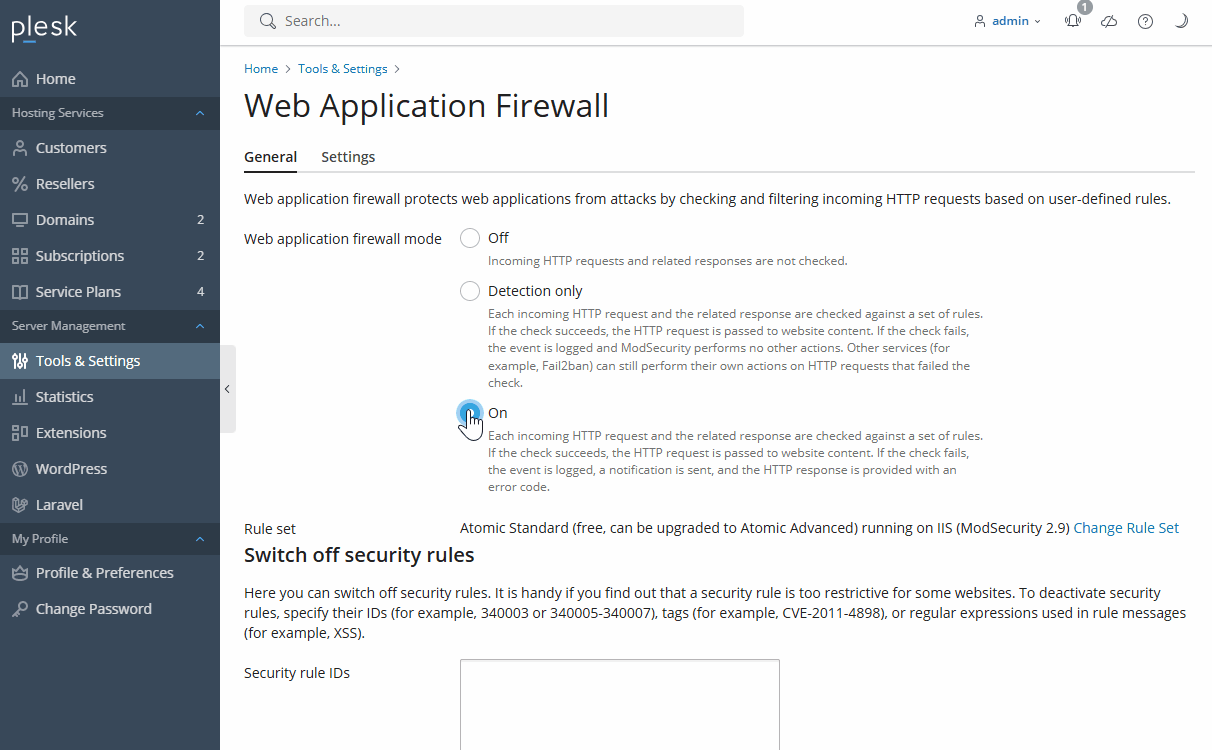The width and height of the screenshot is (1212, 750).
Task: Select Detection only firewall mode
Action: tap(470, 291)
